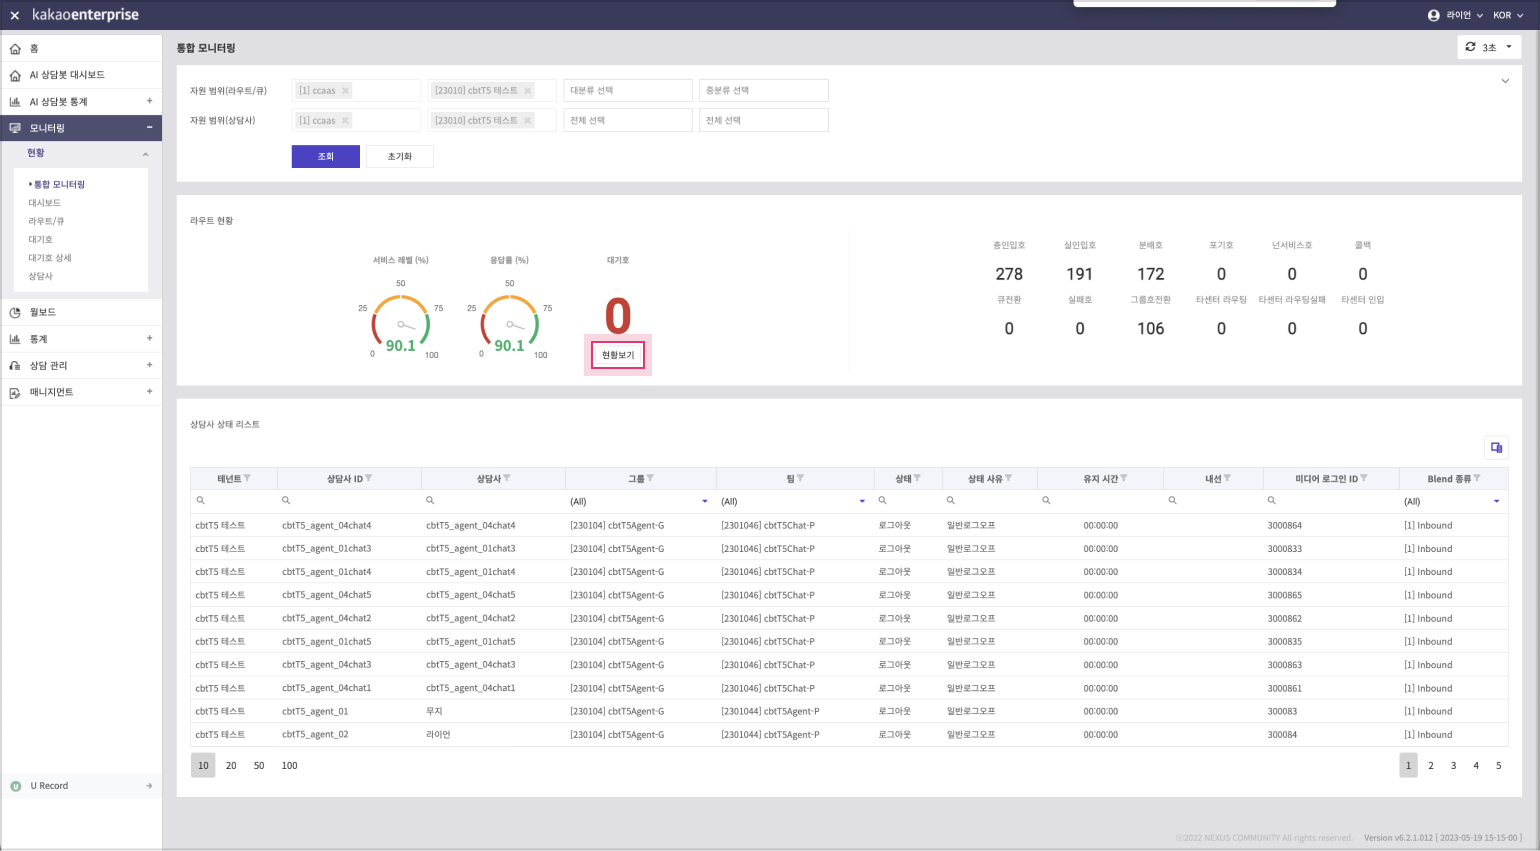
Task: Click the export icon above agent table
Action: pos(1496,448)
